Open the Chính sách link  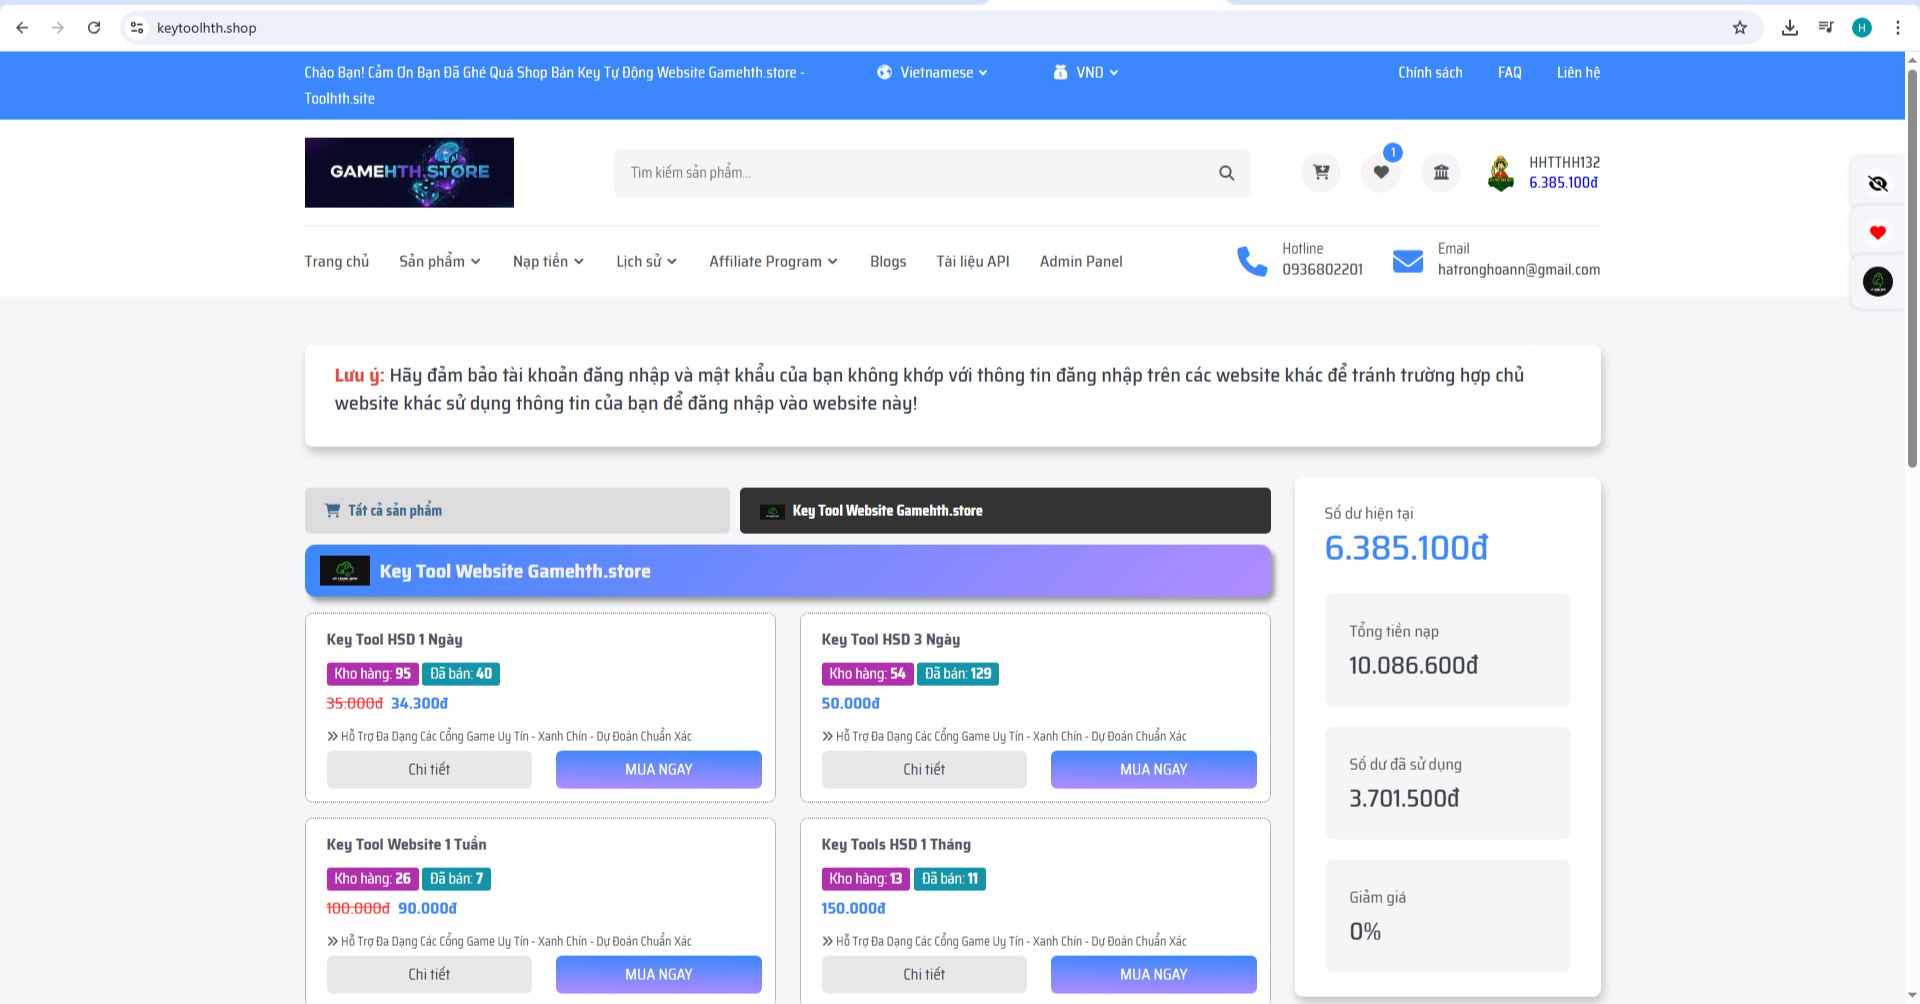pos(1430,72)
